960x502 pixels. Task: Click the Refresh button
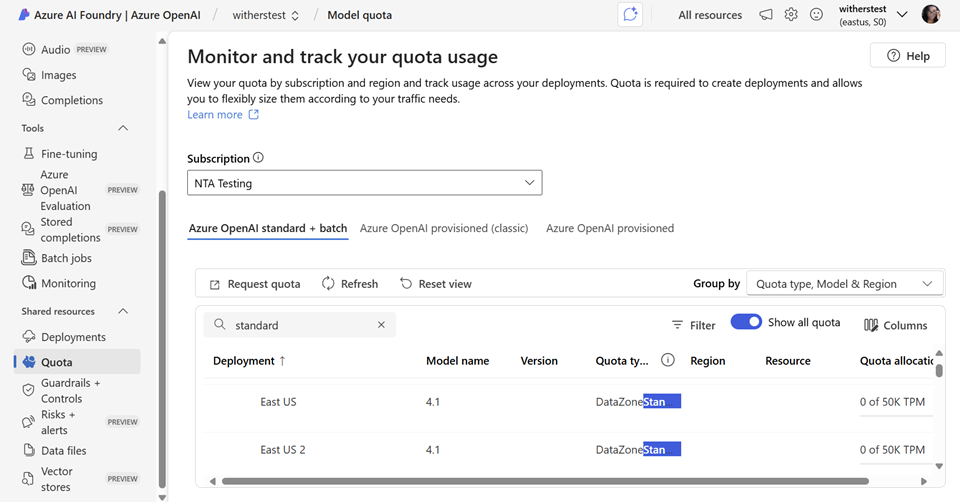pos(350,283)
